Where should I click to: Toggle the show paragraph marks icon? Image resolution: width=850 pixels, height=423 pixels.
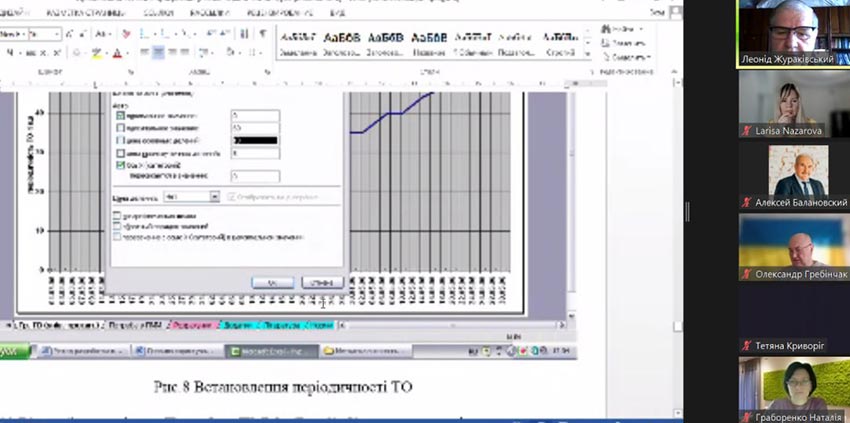tap(263, 34)
